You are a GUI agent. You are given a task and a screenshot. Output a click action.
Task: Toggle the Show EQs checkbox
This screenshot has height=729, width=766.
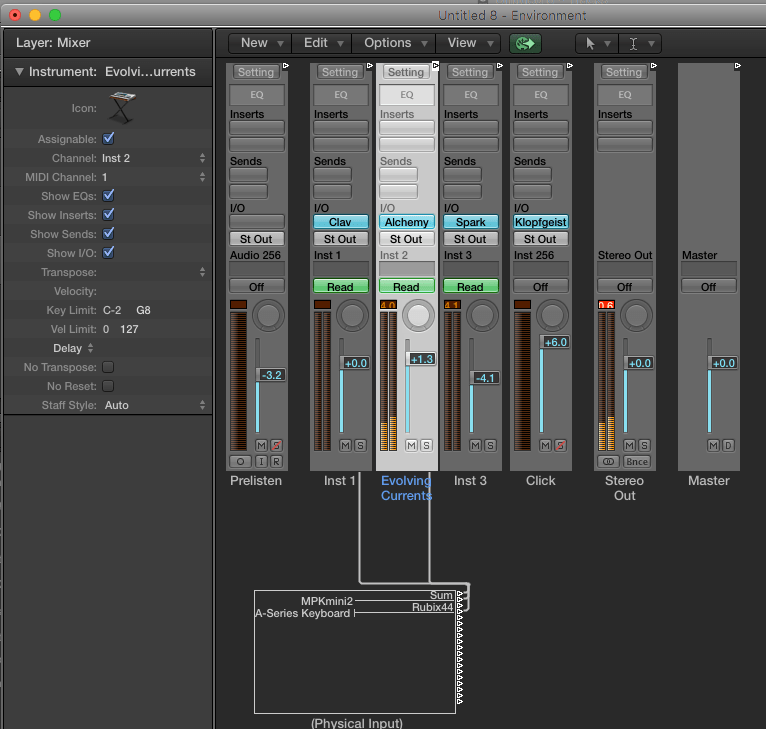click(108, 196)
